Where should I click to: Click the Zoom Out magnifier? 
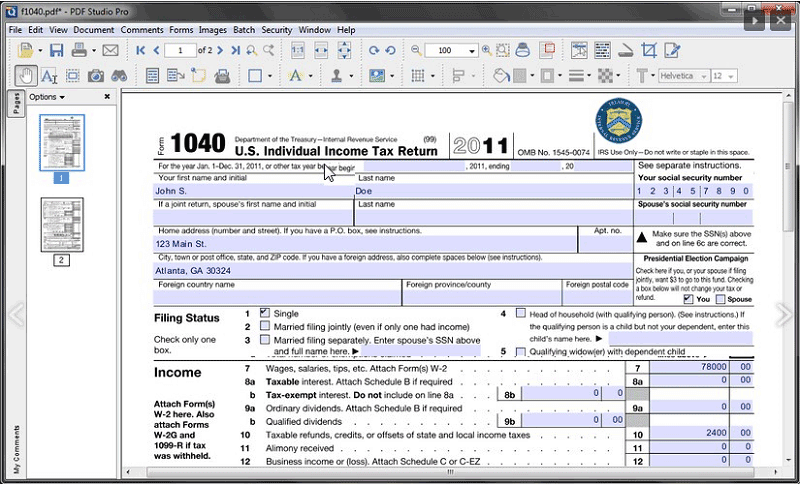(416, 50)
